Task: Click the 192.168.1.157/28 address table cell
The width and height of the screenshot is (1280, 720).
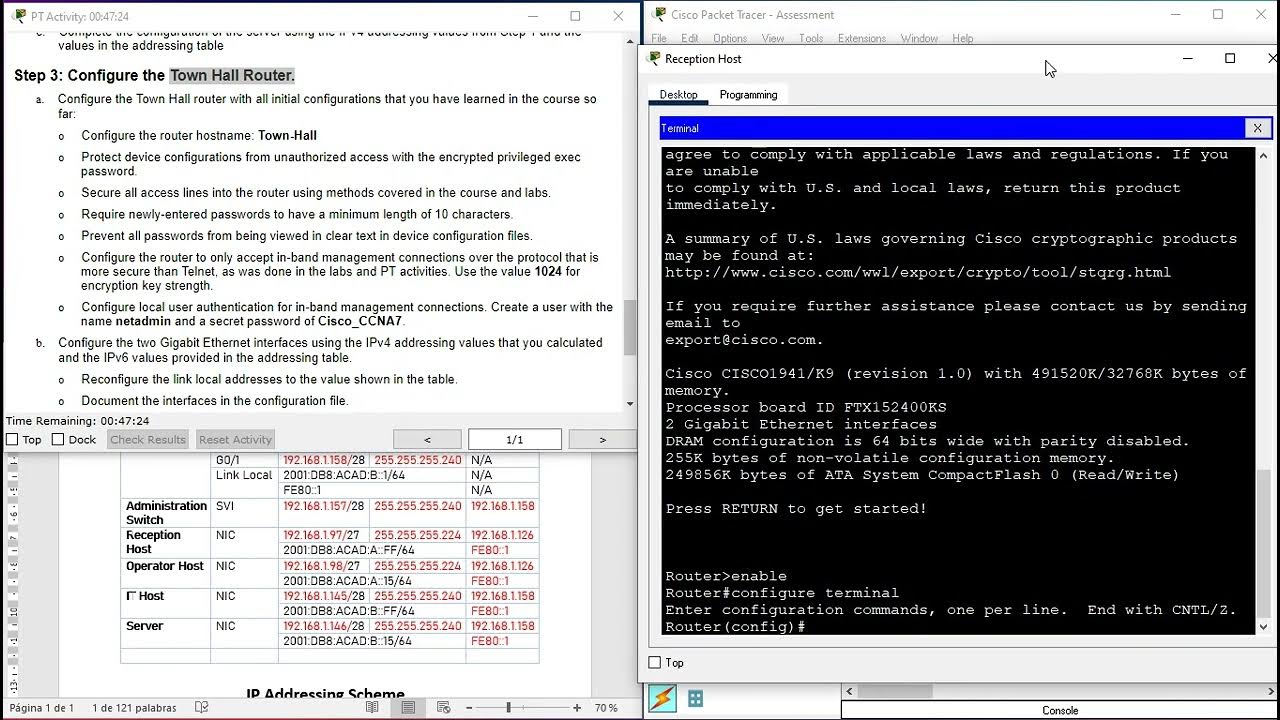Action: pyautogui.click(x=324, y=506)
